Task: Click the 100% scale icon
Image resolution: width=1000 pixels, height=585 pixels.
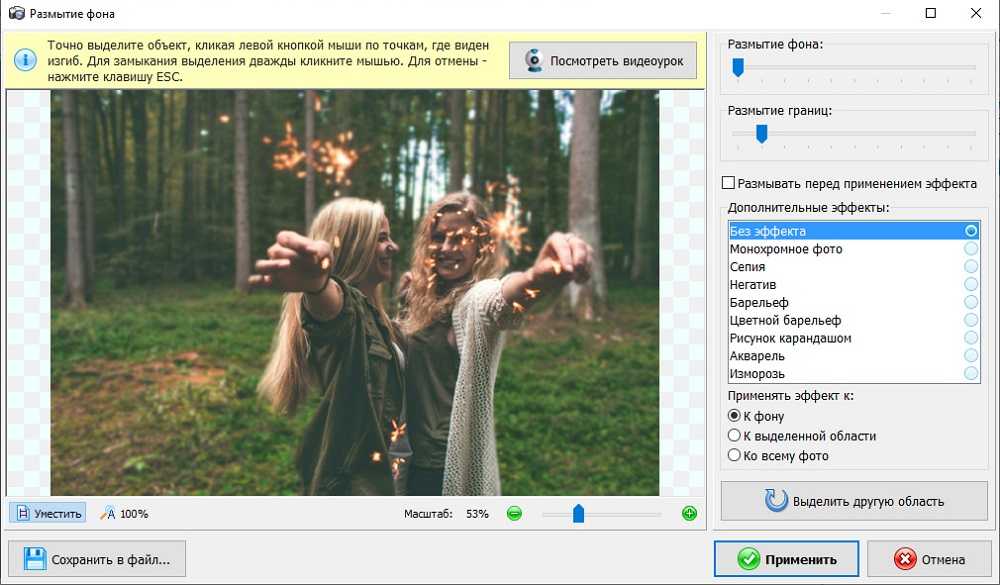Action: [x=108, y=514]
